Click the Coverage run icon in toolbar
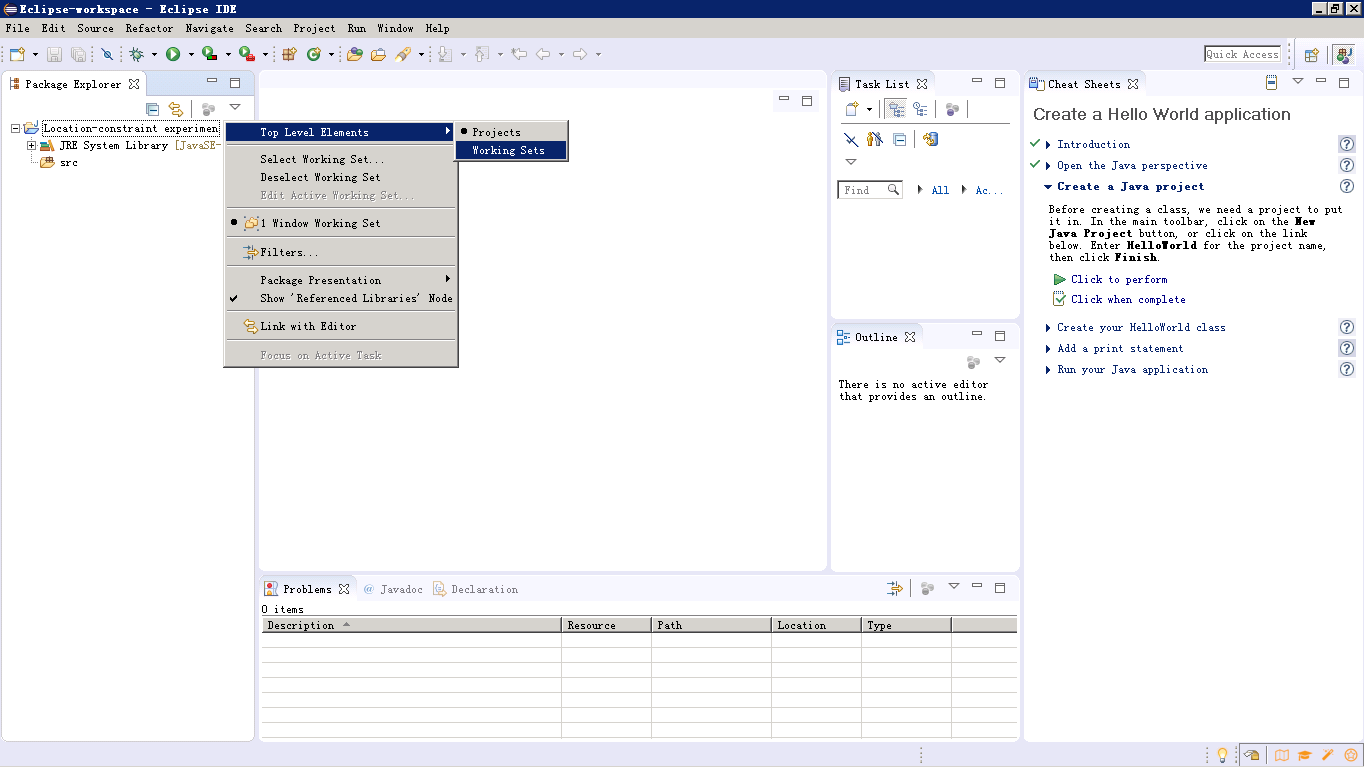 (x=209, y=54)
